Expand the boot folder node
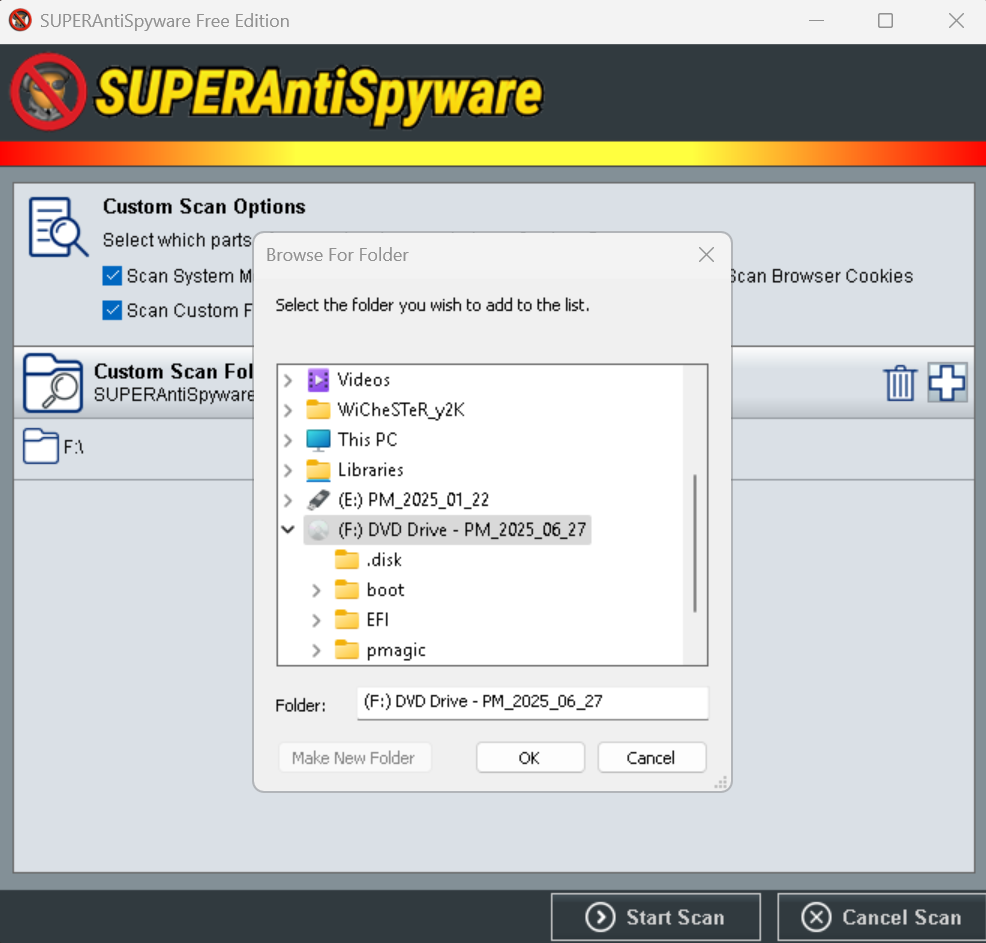Screen dimensions: 986x943 [x=316, y=590]
